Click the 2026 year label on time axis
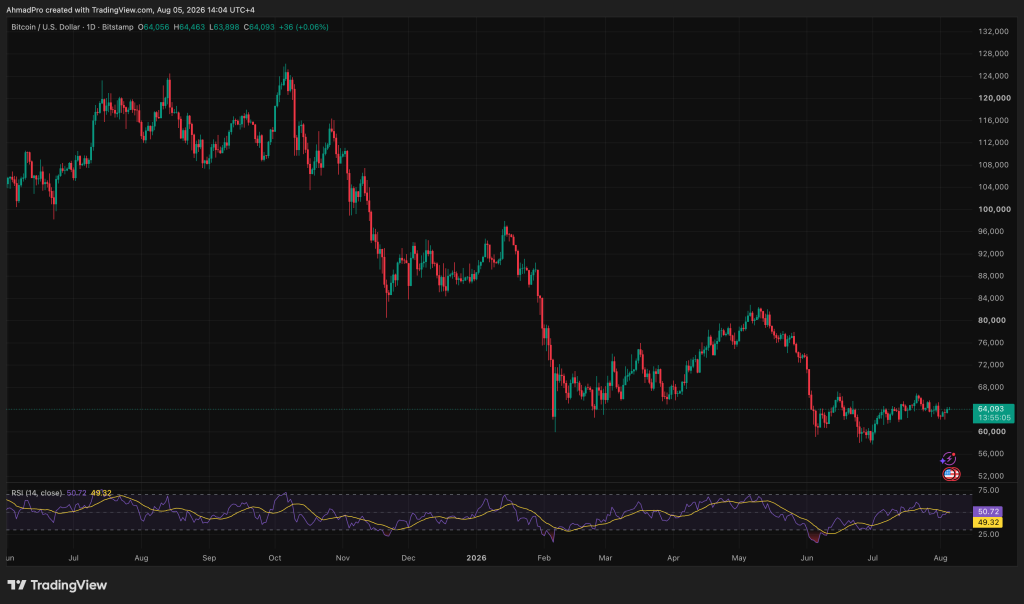The height and width of the screenshot is (604, 1024). (x=476, y=558)
